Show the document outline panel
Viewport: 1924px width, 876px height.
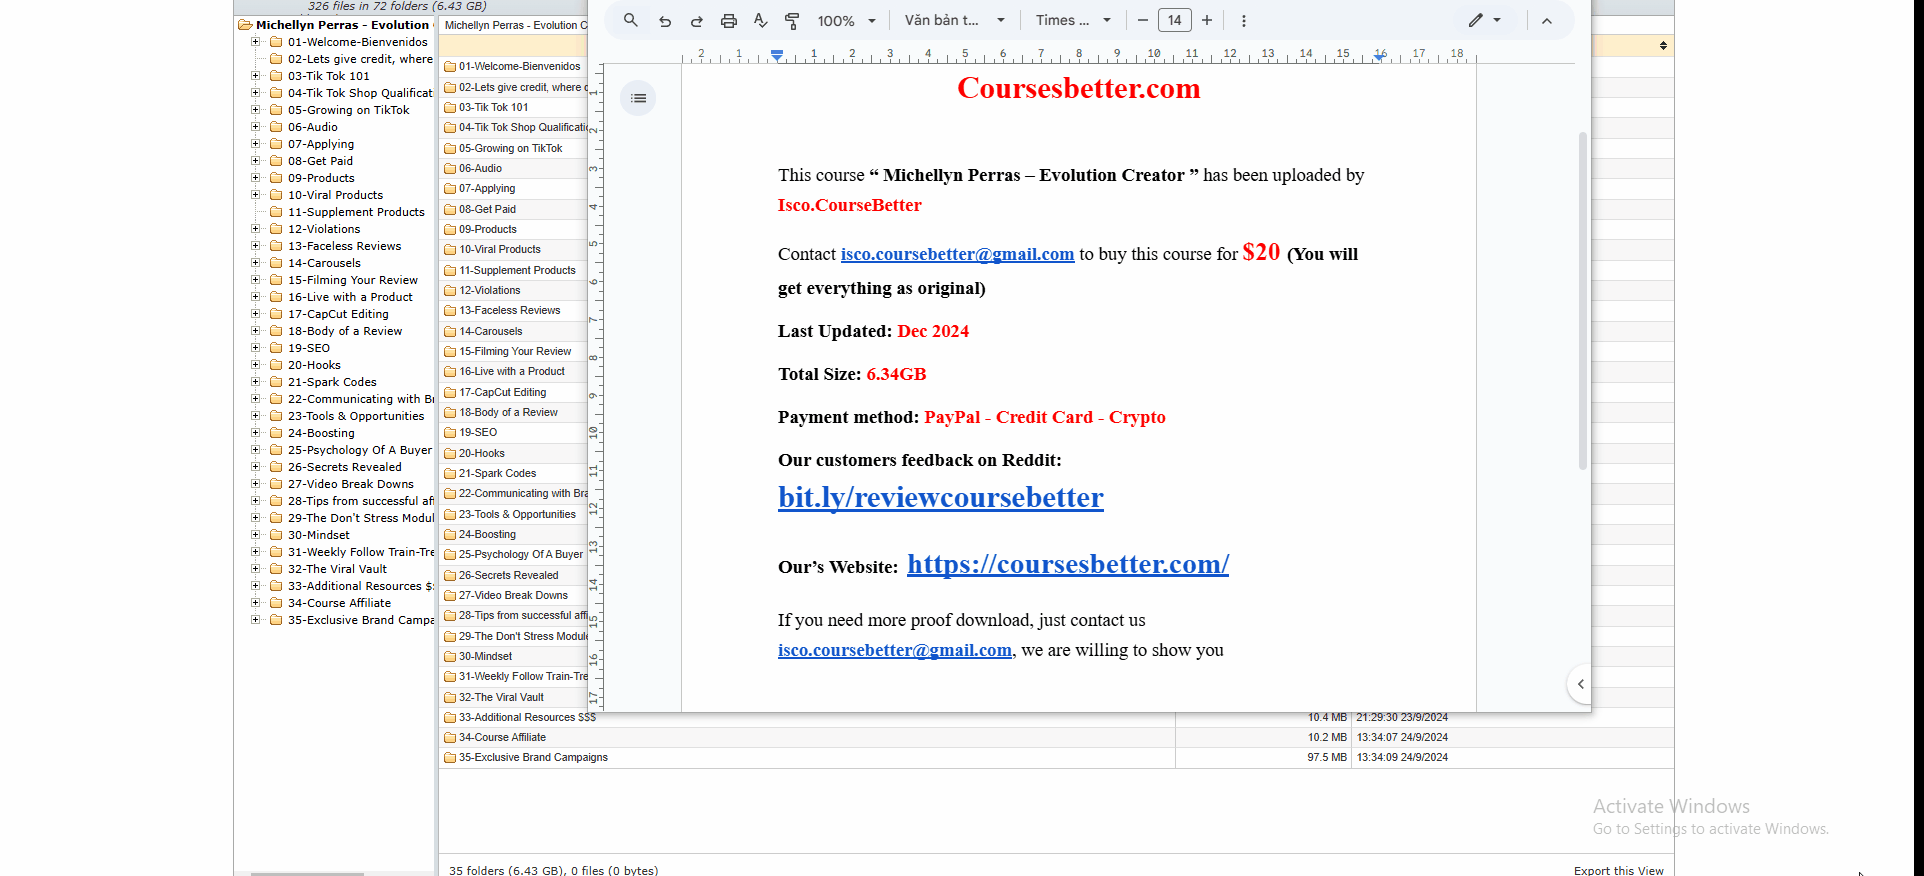click(x=638, y=98)
